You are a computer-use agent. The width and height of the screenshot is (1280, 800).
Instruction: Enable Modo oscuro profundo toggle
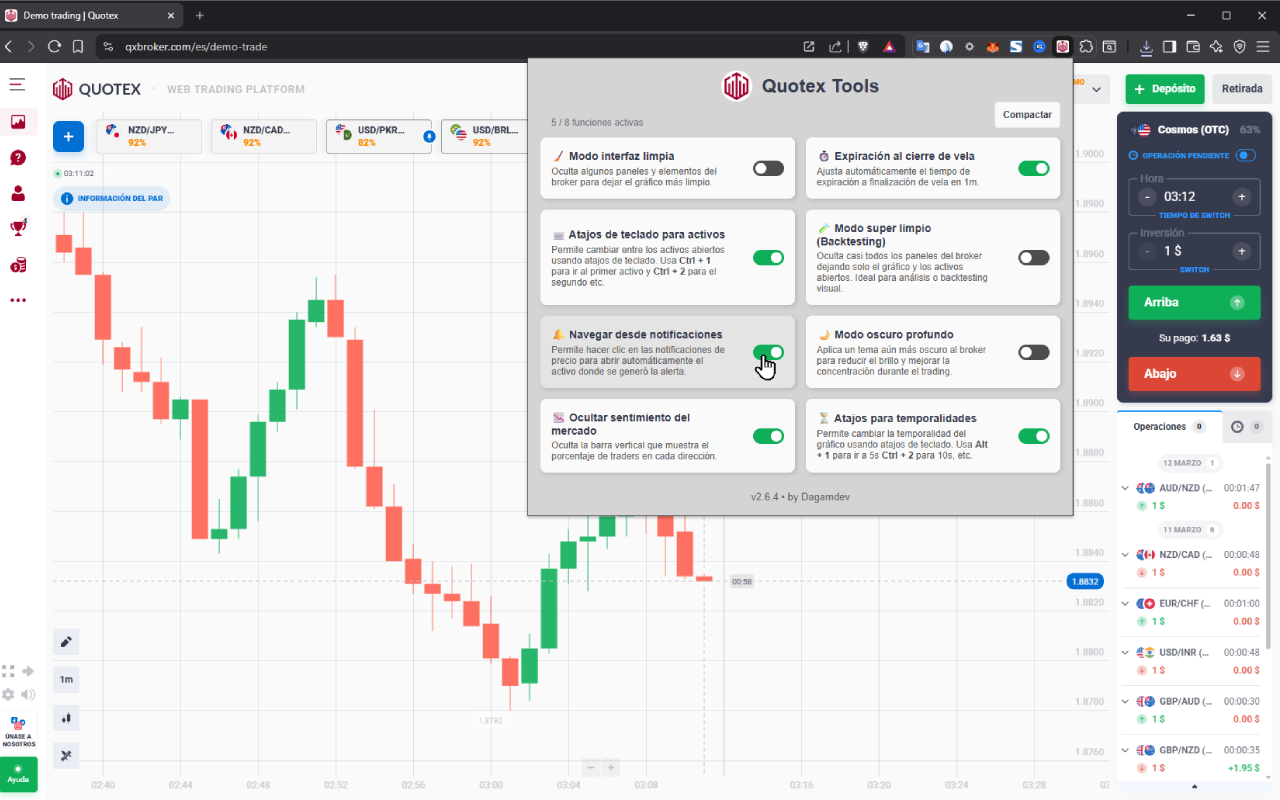pyautogui.click(x=1034, y=352)
